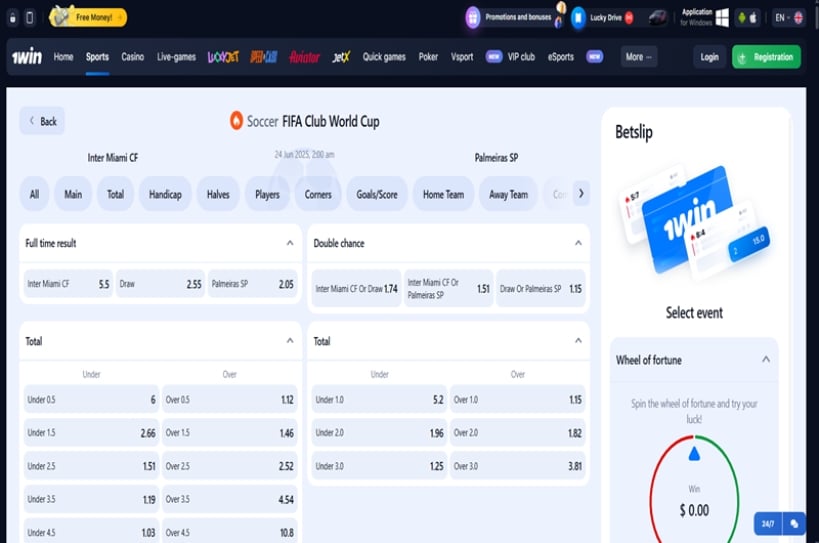Screen dimensions: 819x543
Task: Click the Back button
Action: 42,121
